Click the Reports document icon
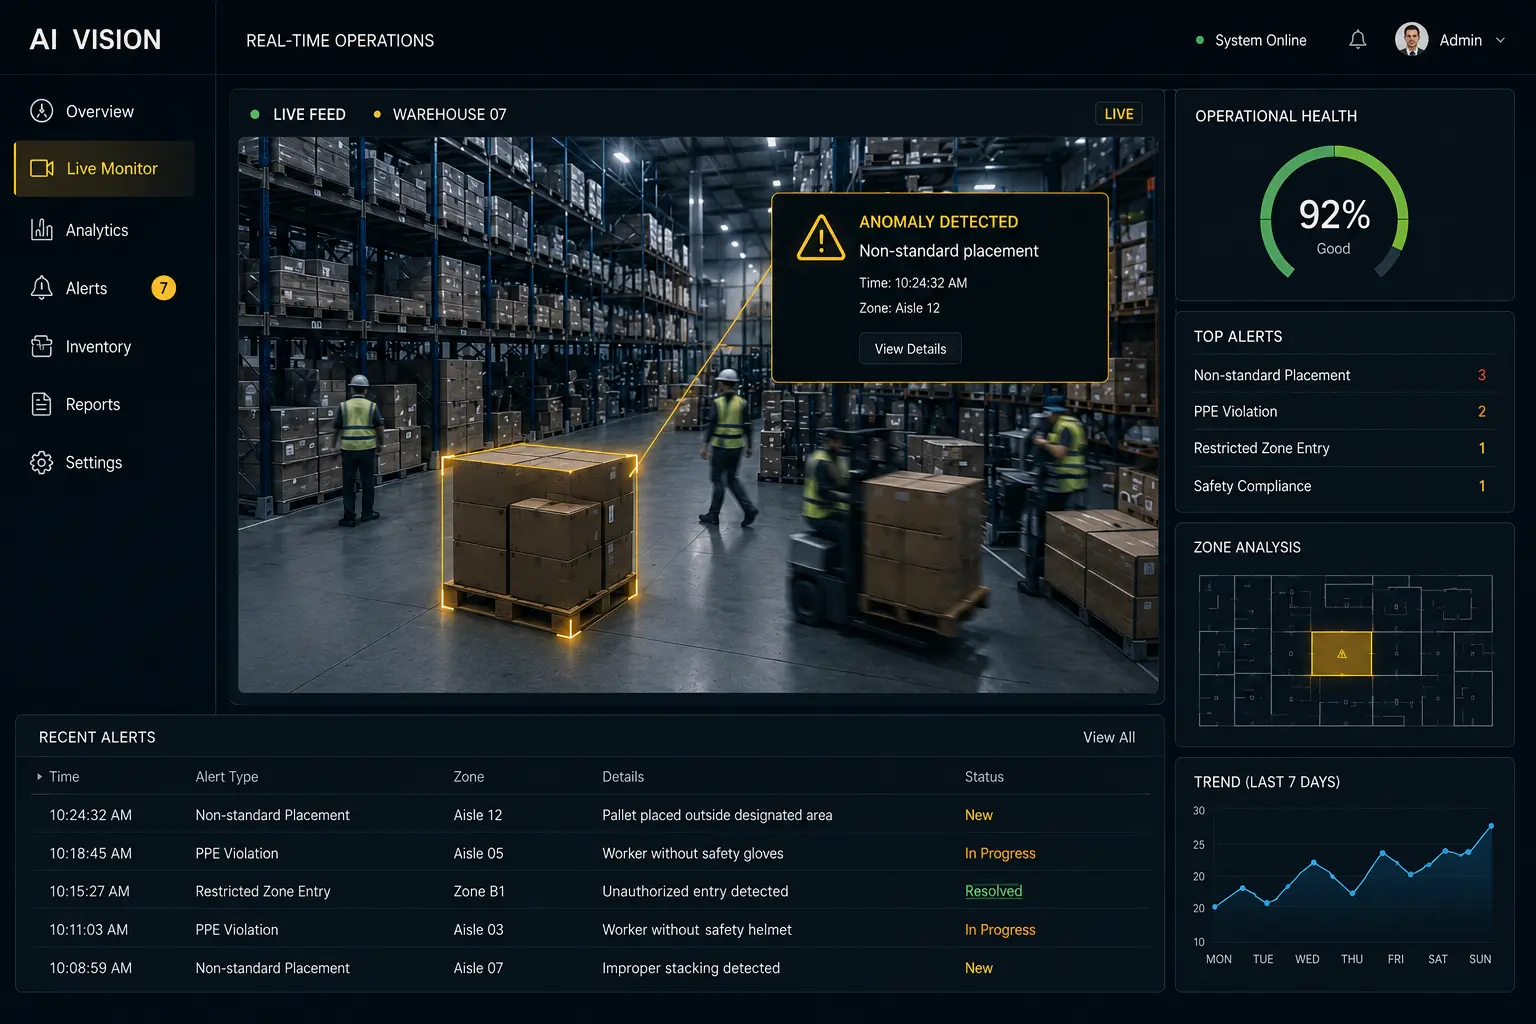The image size is (1536, 1024). (x=42, y=404)
